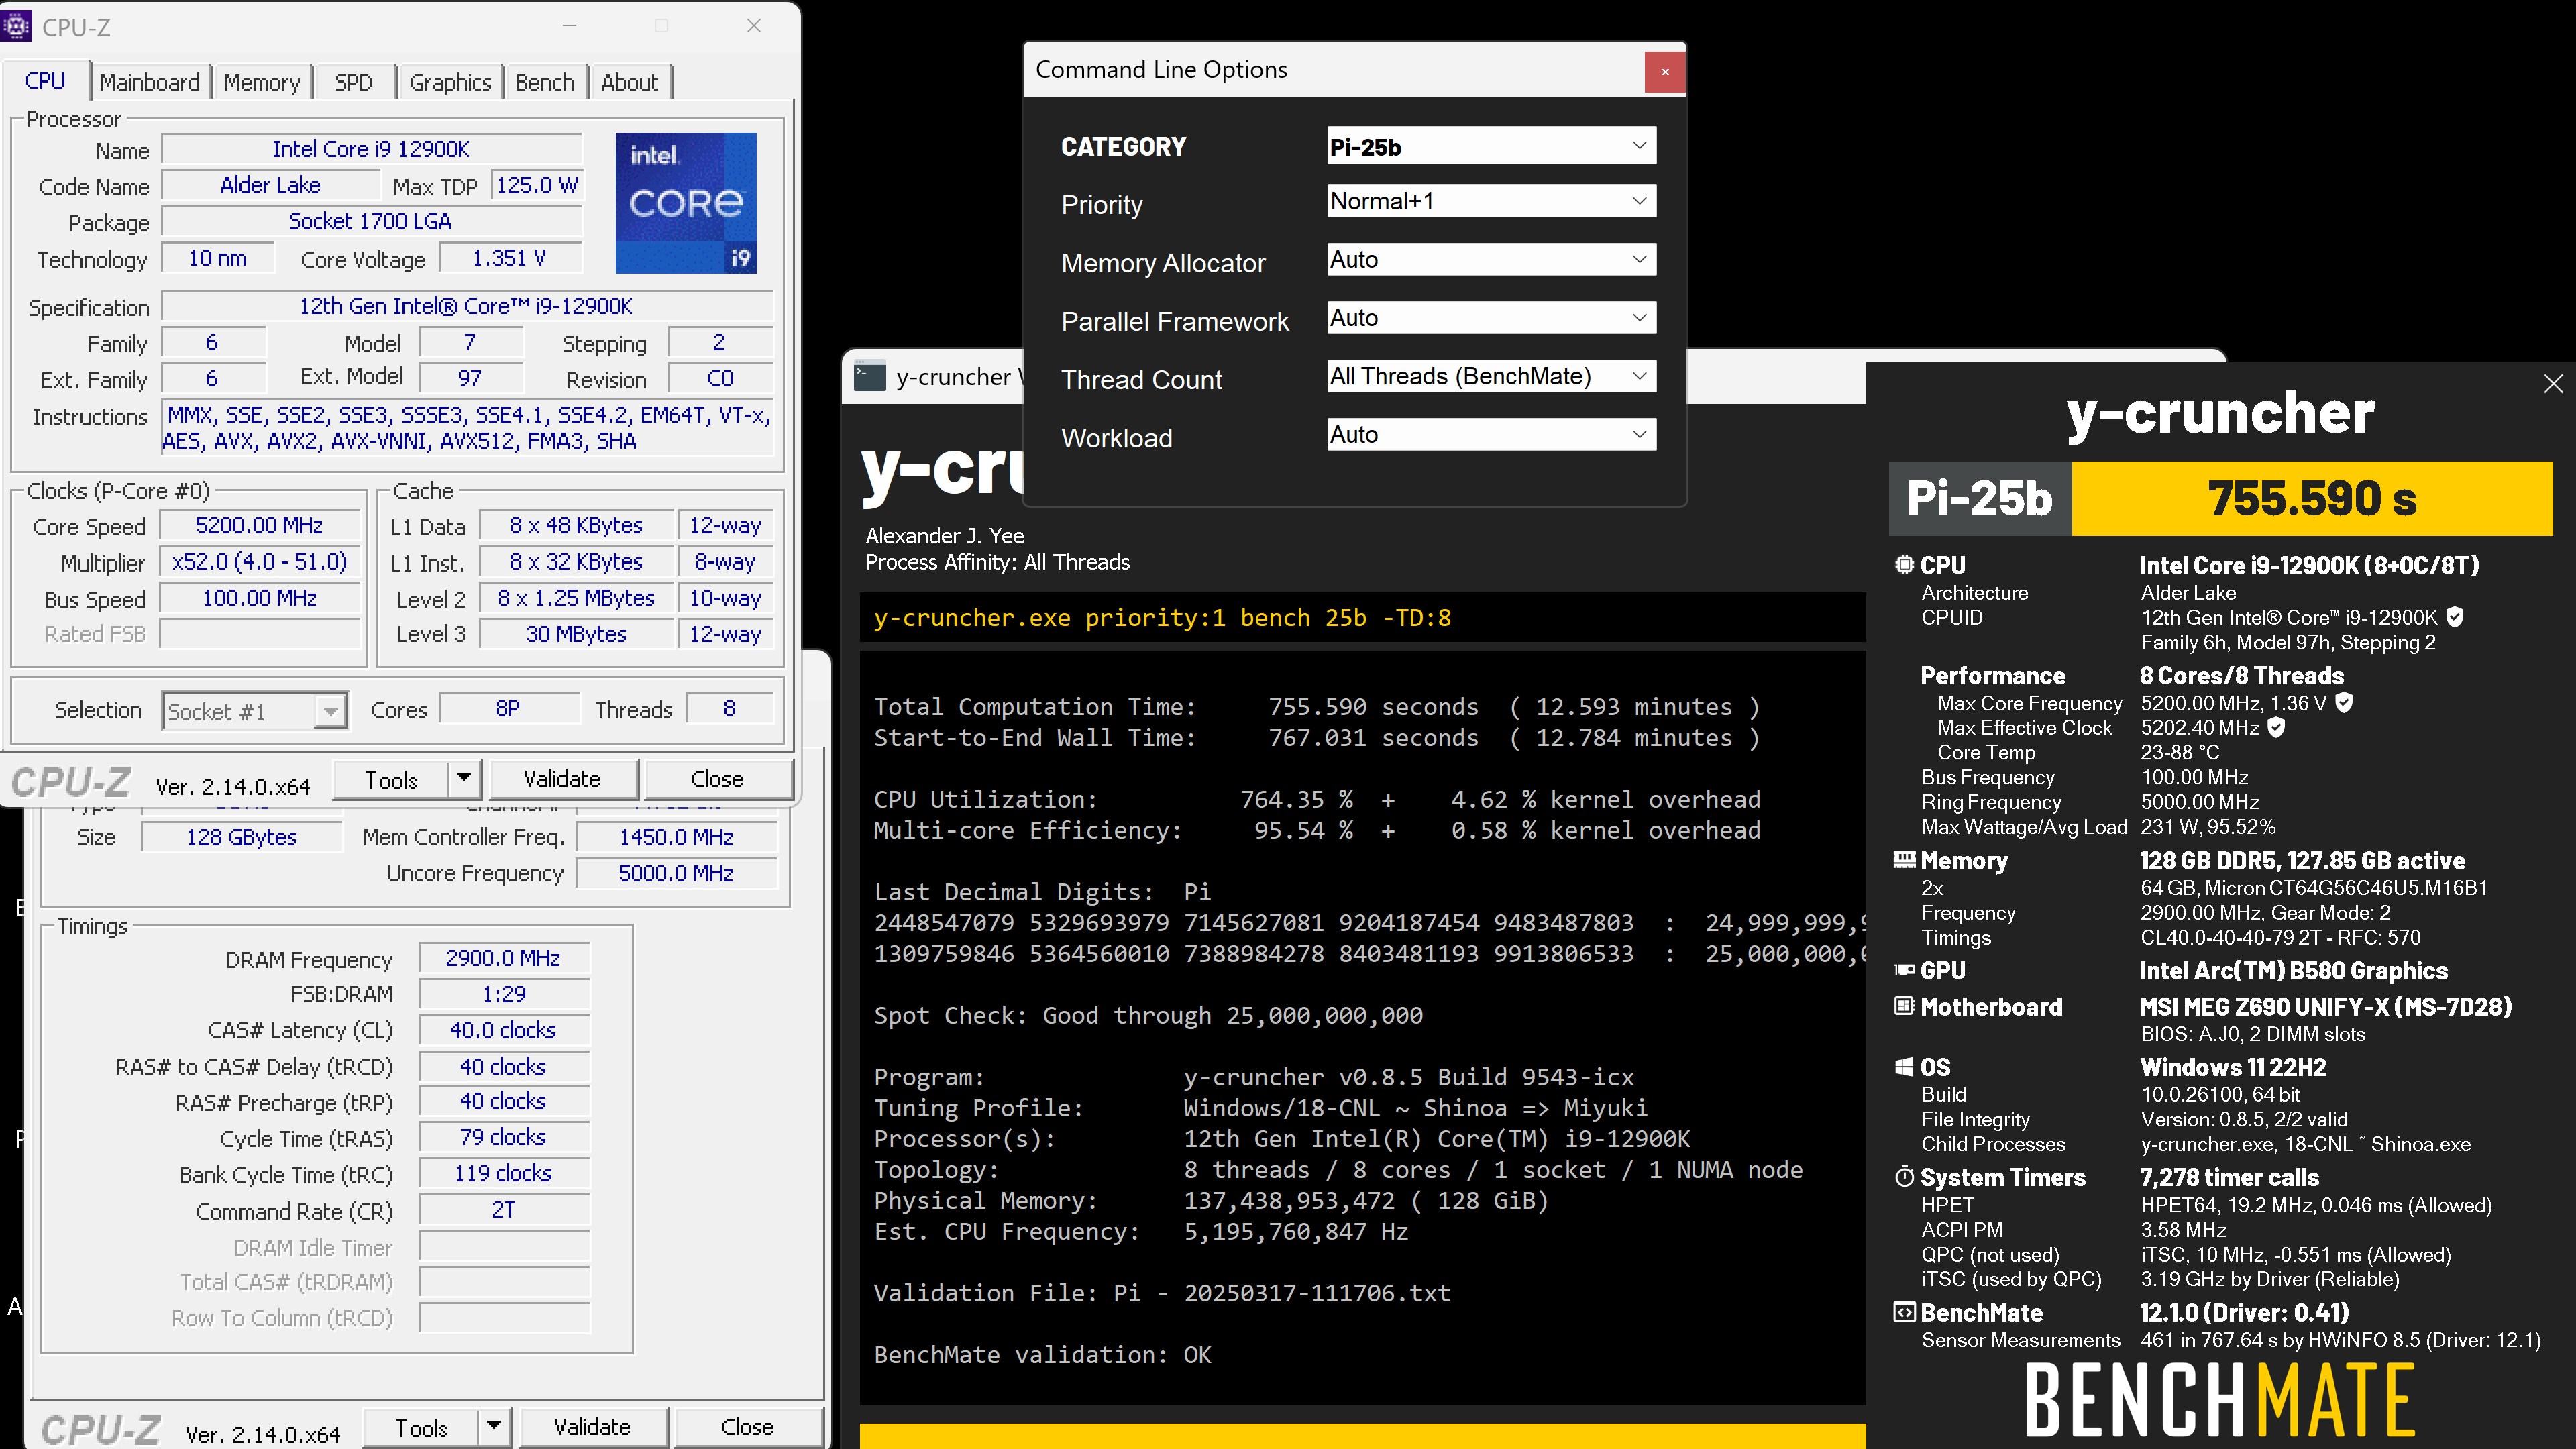Viewport: 2576px width, 1449px height.
Task: Open the Workload dropdown
Action: pos(1491,435)
